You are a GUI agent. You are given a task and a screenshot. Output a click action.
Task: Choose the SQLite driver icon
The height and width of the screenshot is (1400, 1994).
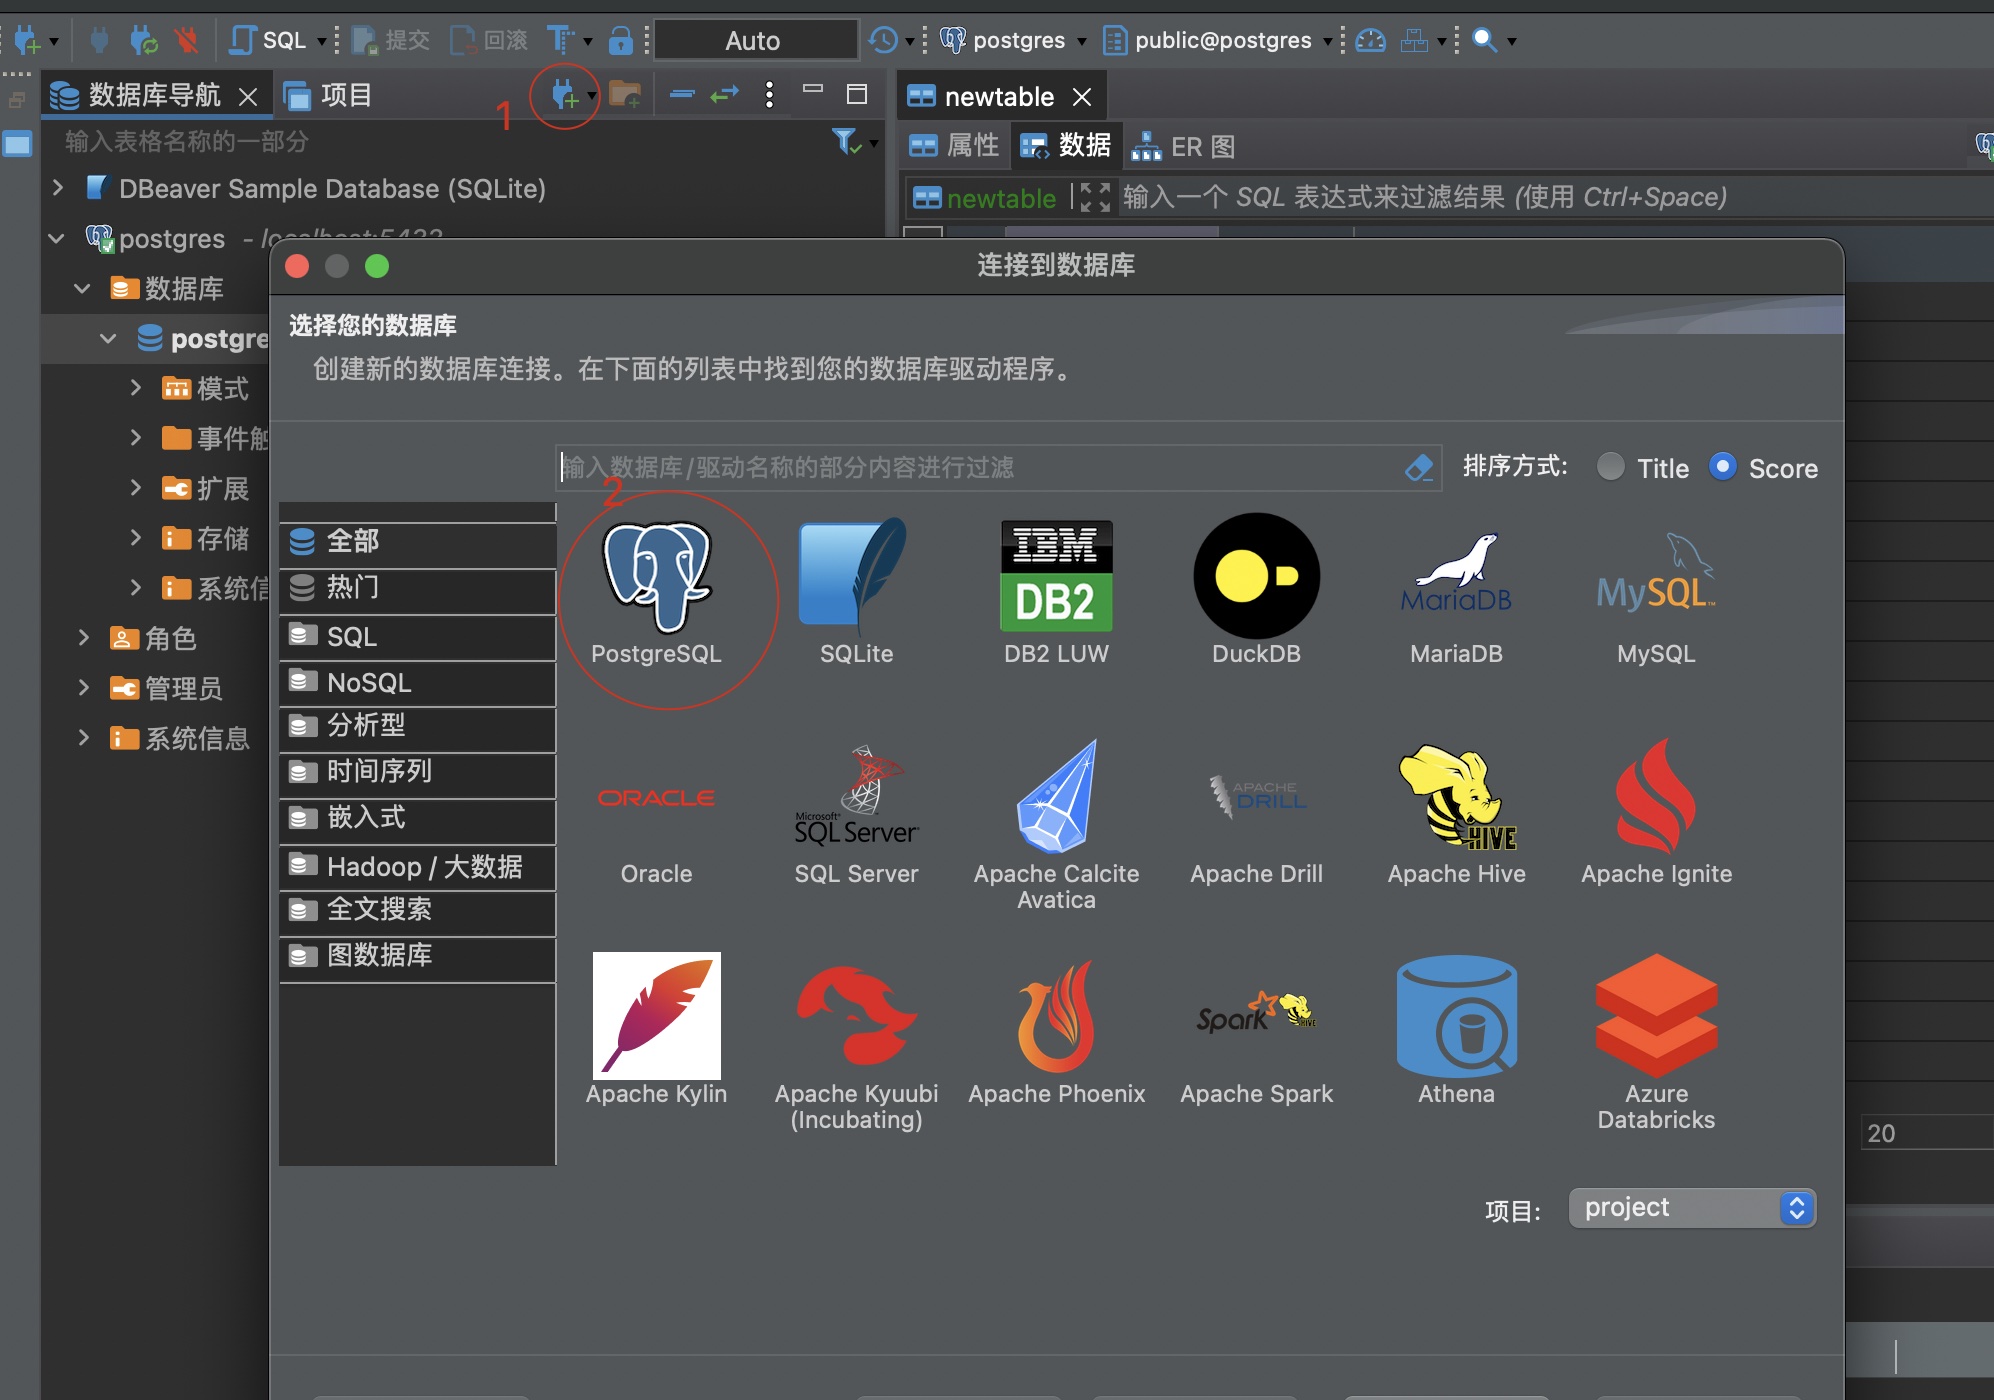(x=856, y=592)
